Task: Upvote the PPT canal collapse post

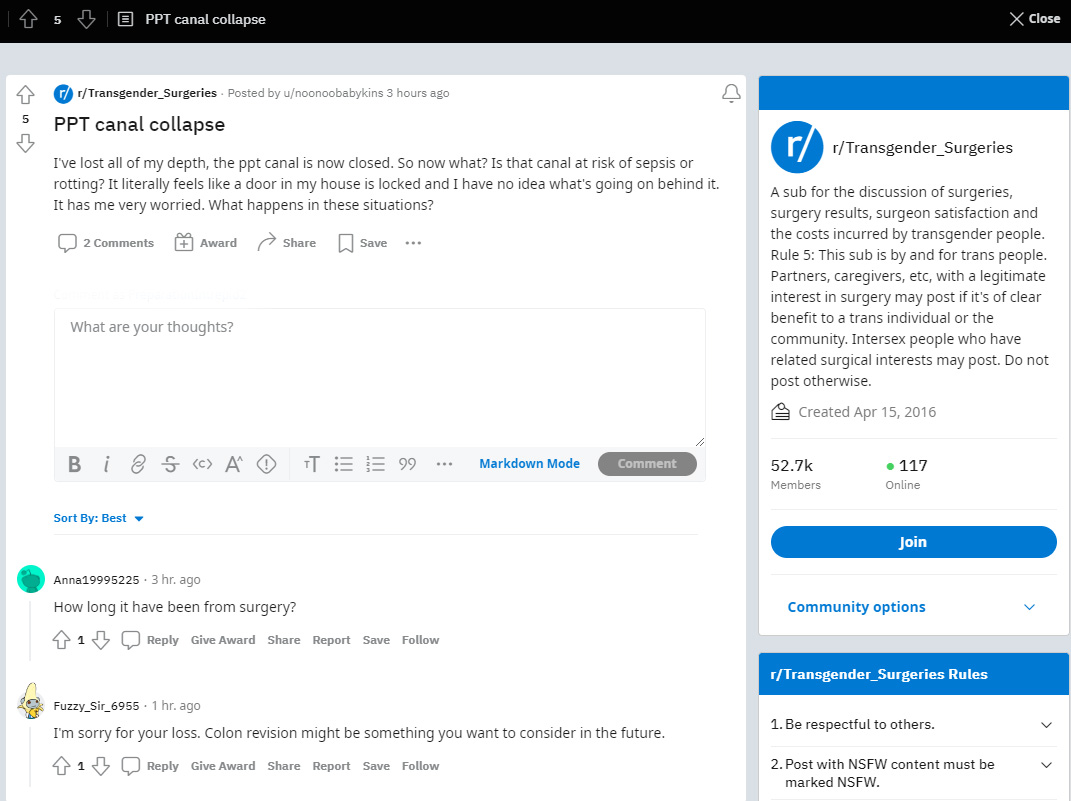Action: click(25, 94)
